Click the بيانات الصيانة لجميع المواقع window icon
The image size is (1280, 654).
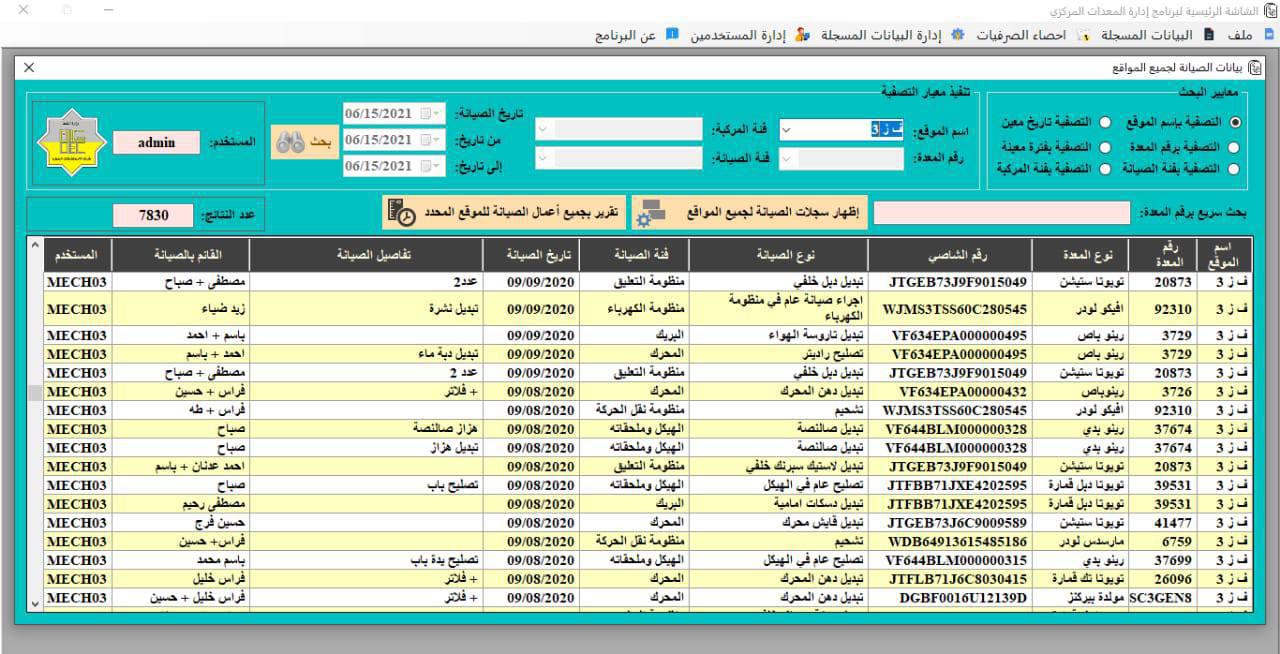pos(1255,68)
